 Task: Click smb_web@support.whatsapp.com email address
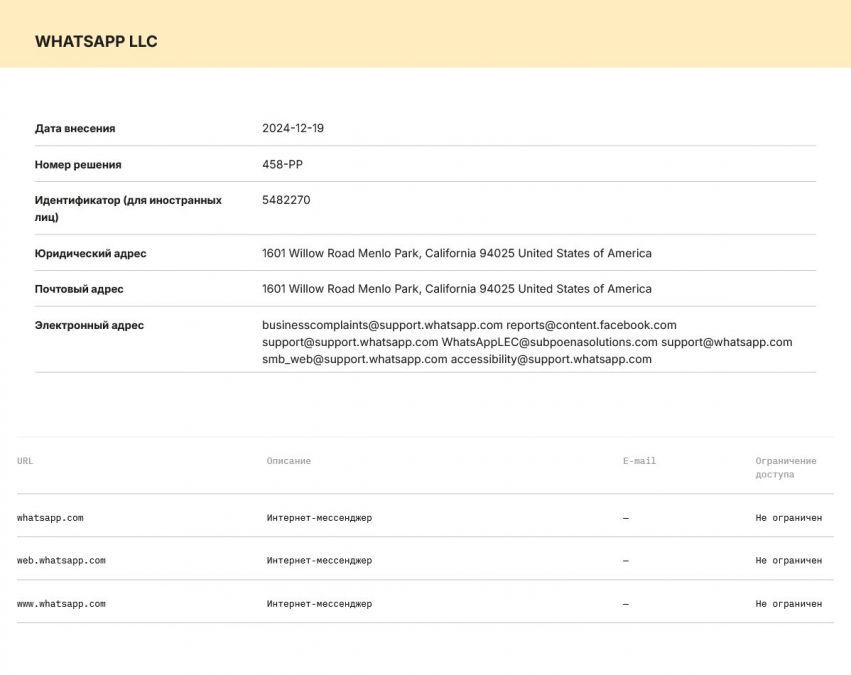(x=354, y=359)
